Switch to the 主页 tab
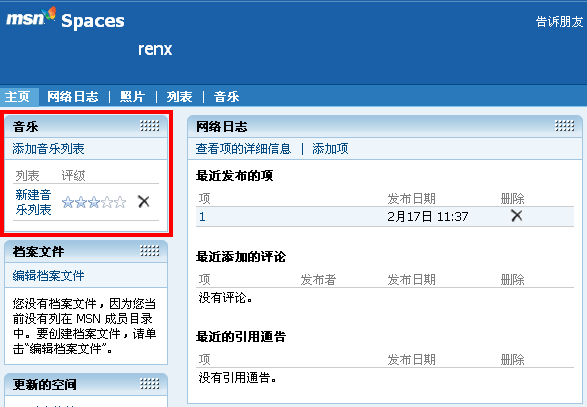This screenshot has height=407, width=587. click(x=17, y=97)
